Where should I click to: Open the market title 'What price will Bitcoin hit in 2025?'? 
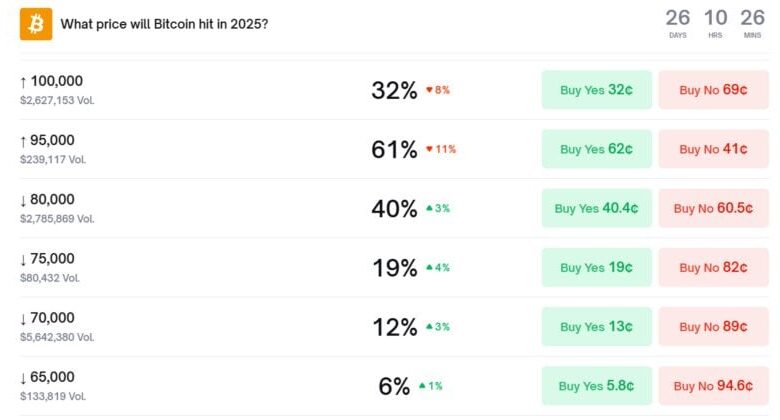[164, 24]
